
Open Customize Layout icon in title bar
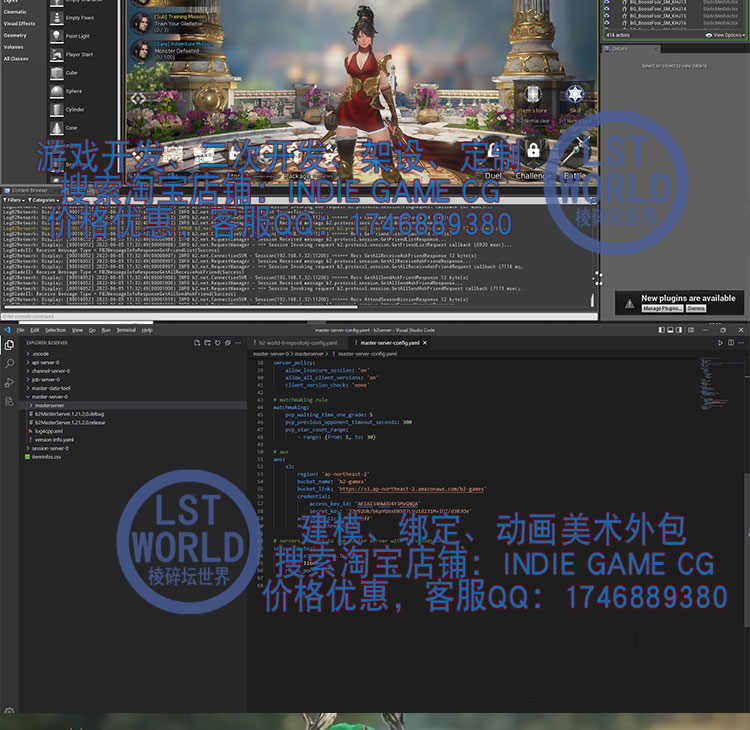pyautogui.click(x=691, y=330)
